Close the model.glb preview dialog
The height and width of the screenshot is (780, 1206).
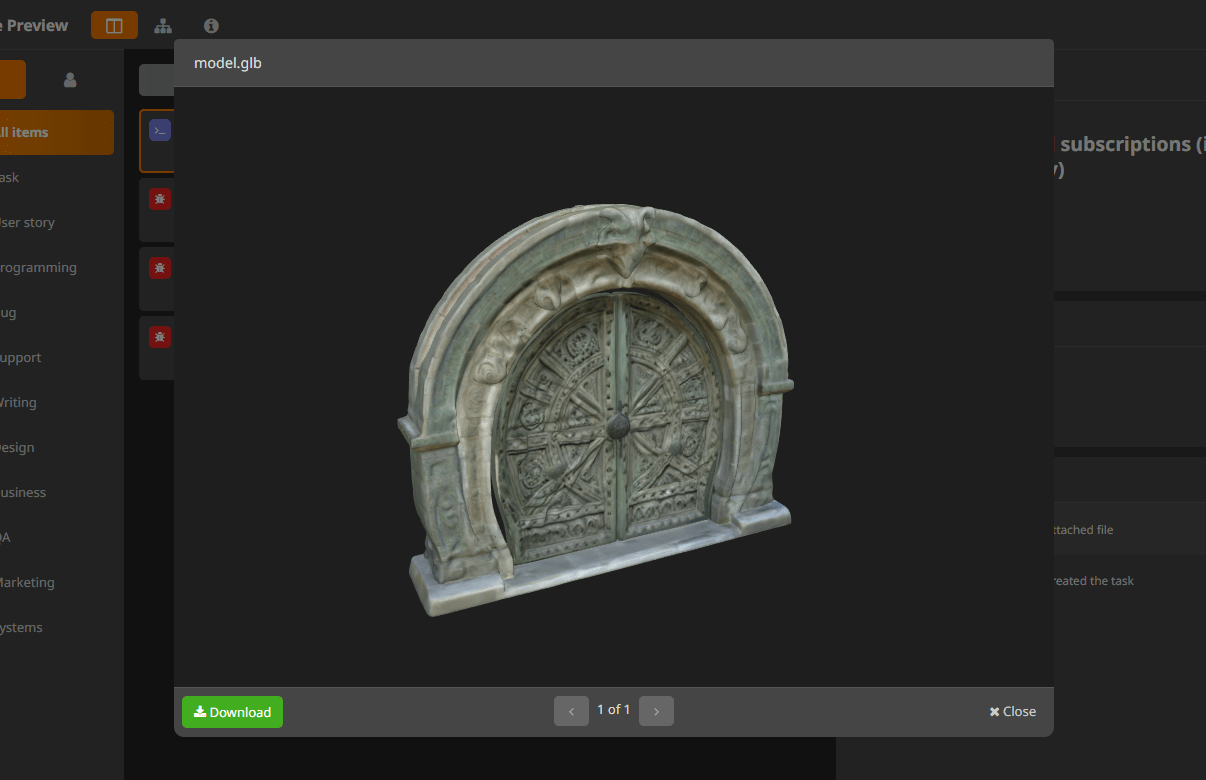pyautogui.click(x=1012, y=711)
